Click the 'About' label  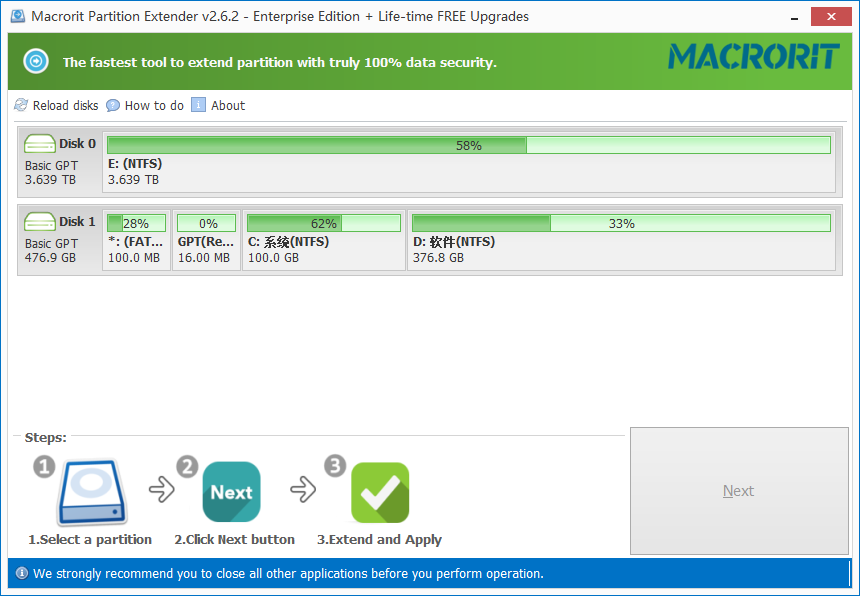(x=228, y=105)
